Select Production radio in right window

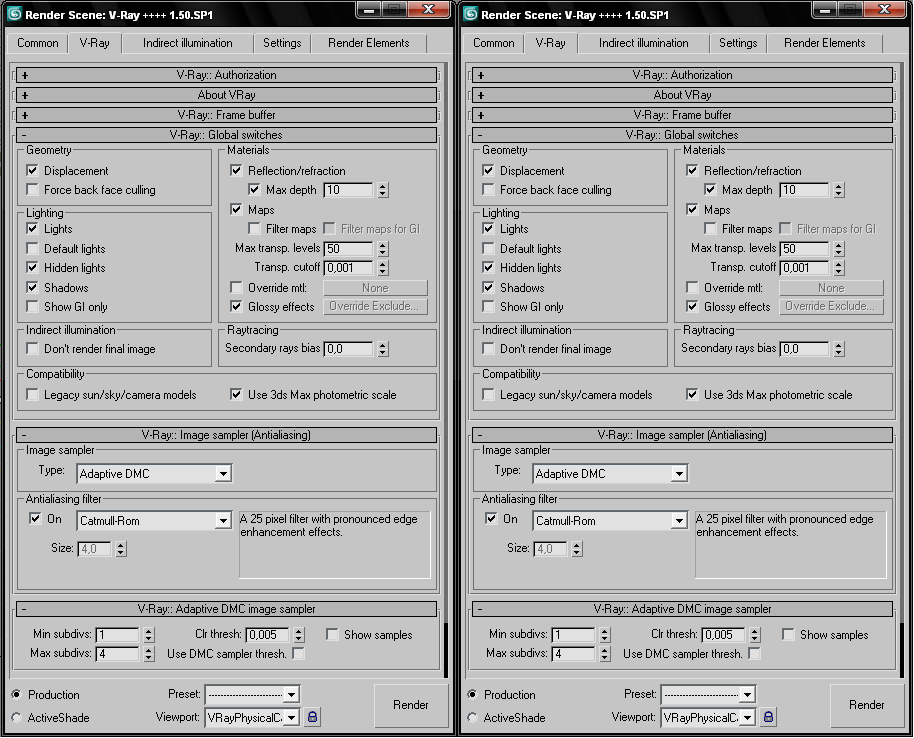(x=472, y=694)
